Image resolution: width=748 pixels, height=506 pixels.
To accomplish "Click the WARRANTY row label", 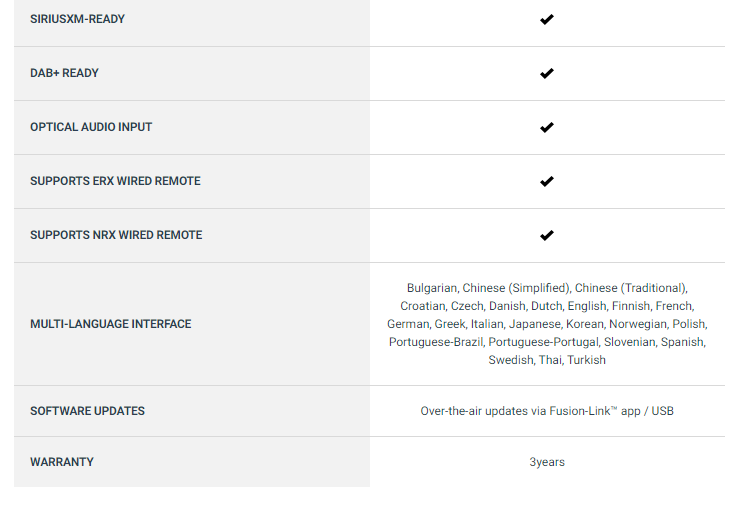I will (62, 462).
